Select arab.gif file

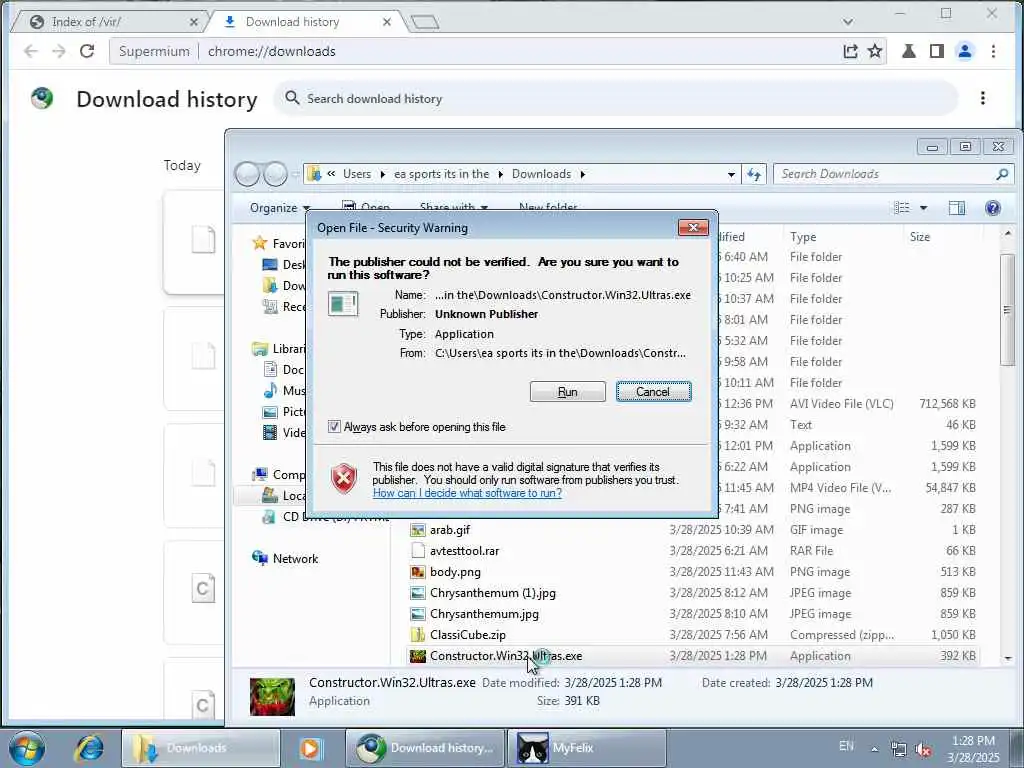pyautogui.click(x=449, y=530)
